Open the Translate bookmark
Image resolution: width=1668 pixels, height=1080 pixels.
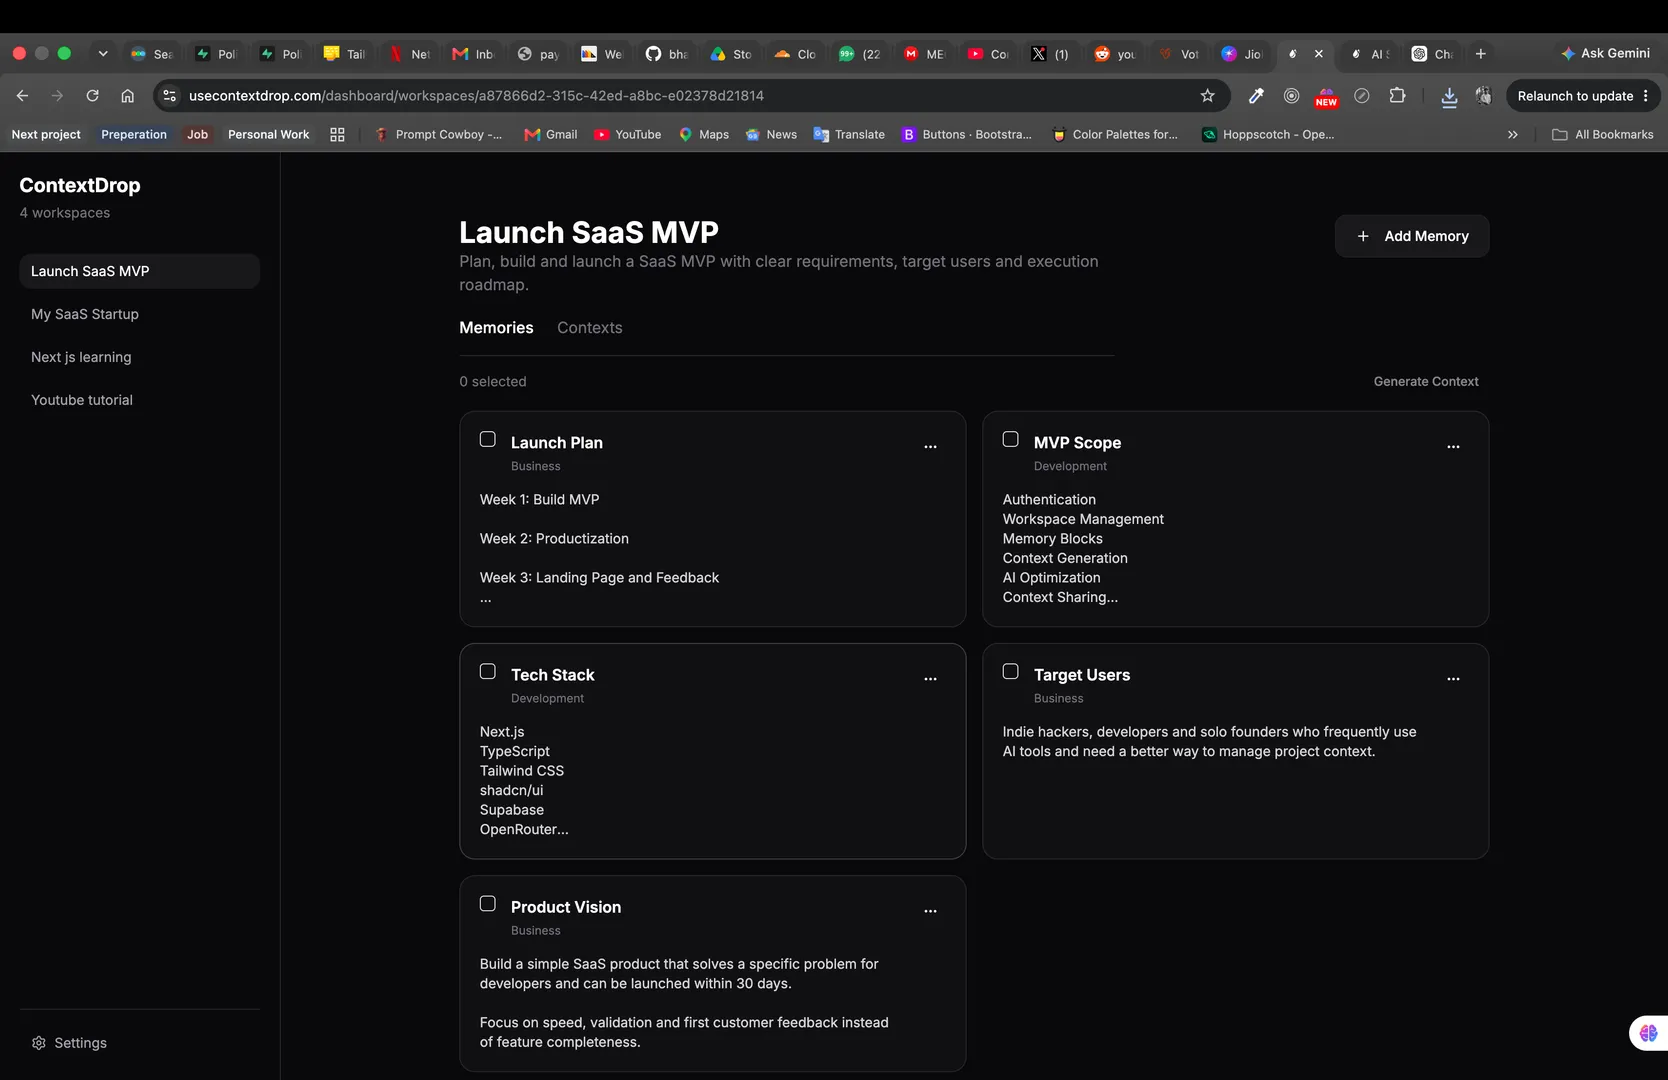point(849,134)
